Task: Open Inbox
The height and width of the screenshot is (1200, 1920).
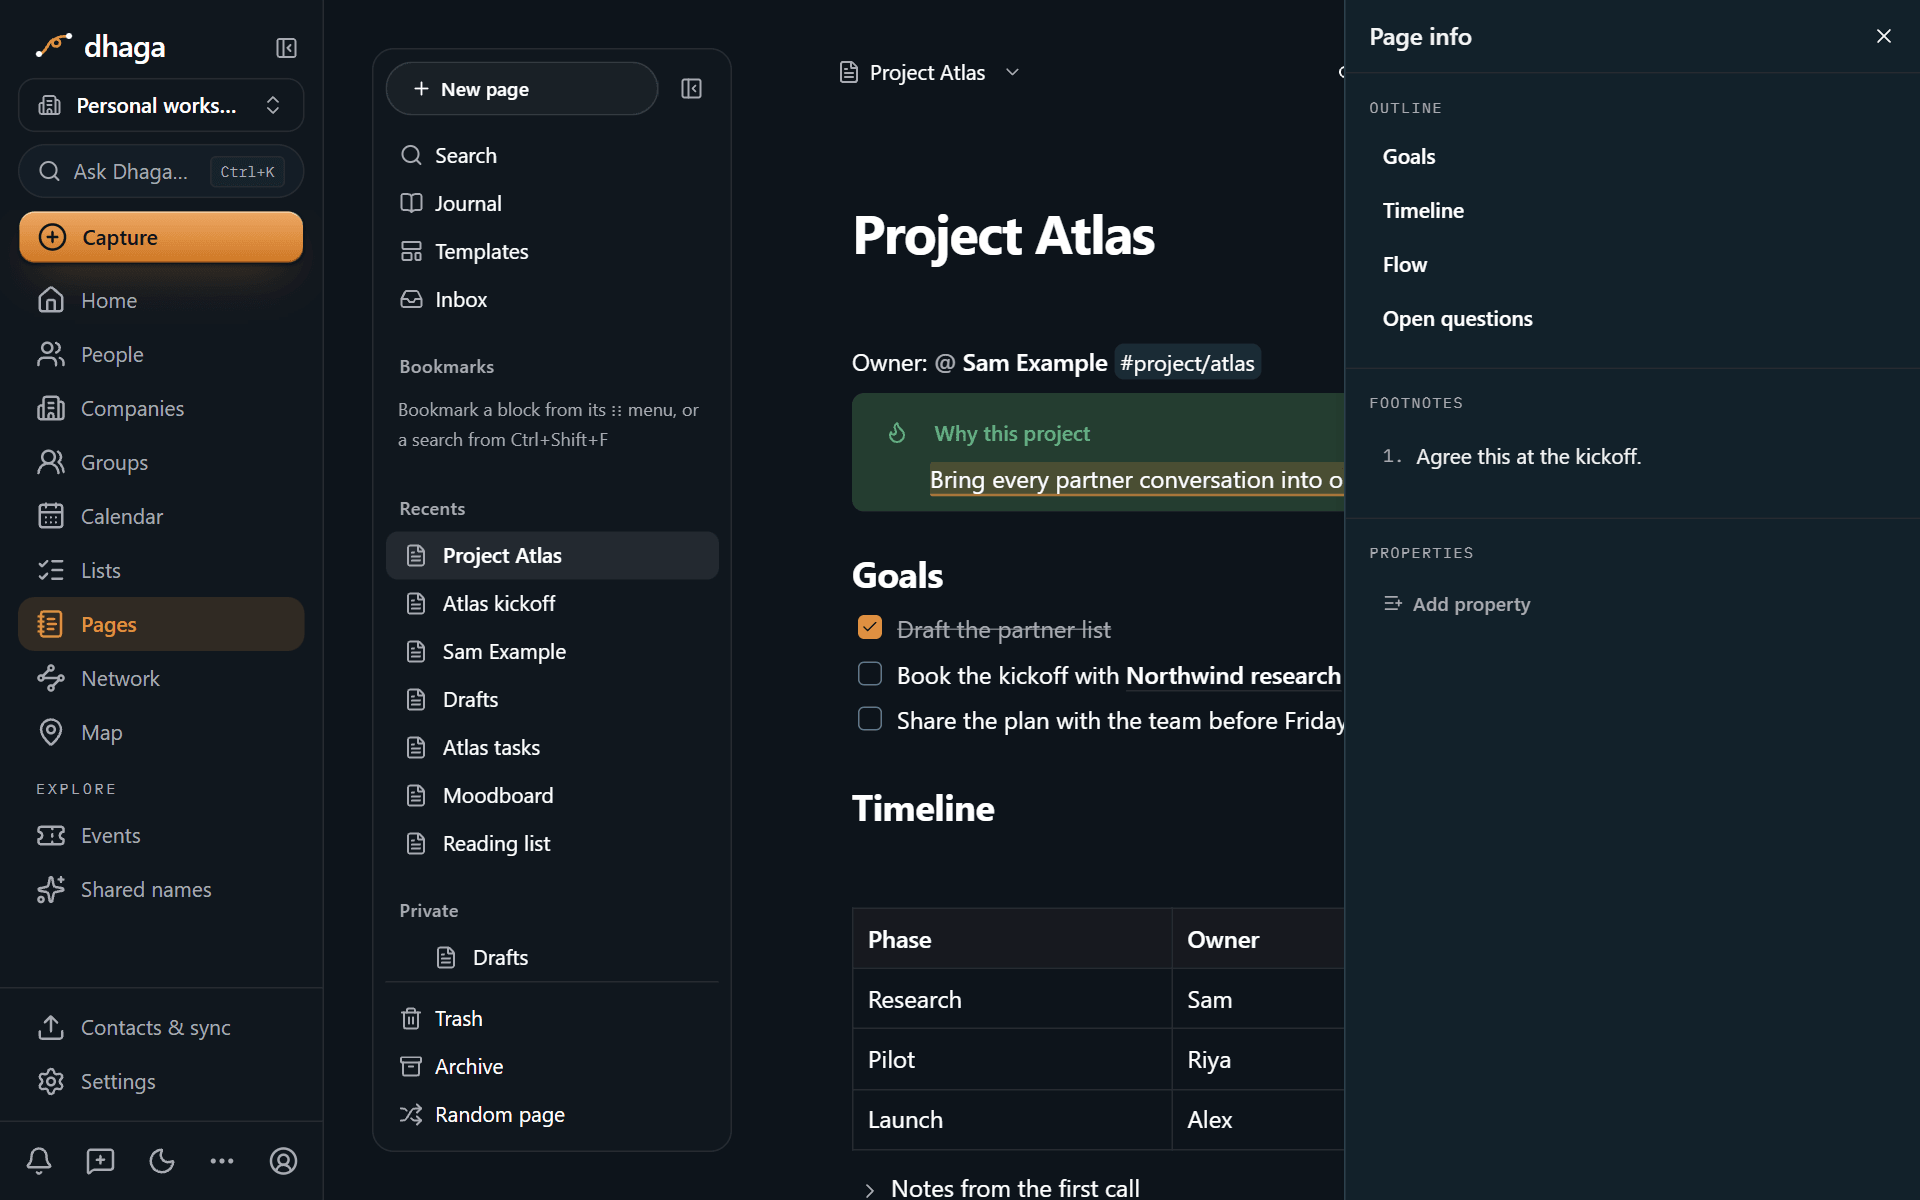Action: [x=552, y=299]
